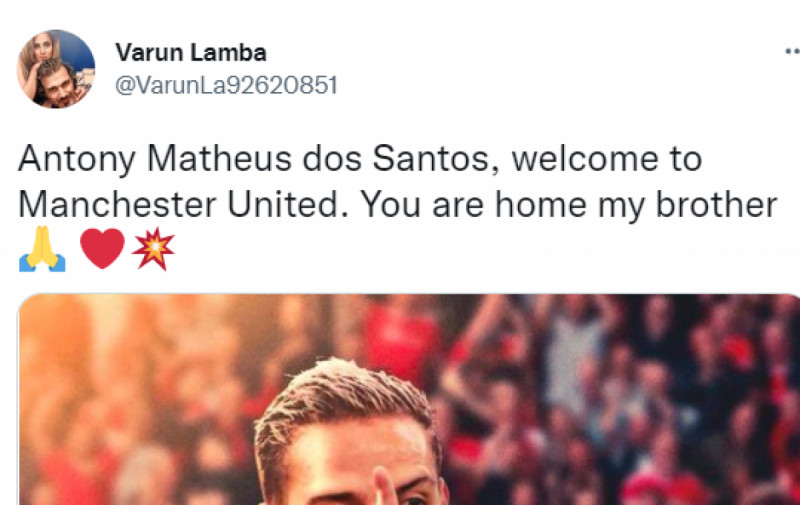800x505 pixels.
Task: Click the red heart emoji
Action: pos(102,248)
